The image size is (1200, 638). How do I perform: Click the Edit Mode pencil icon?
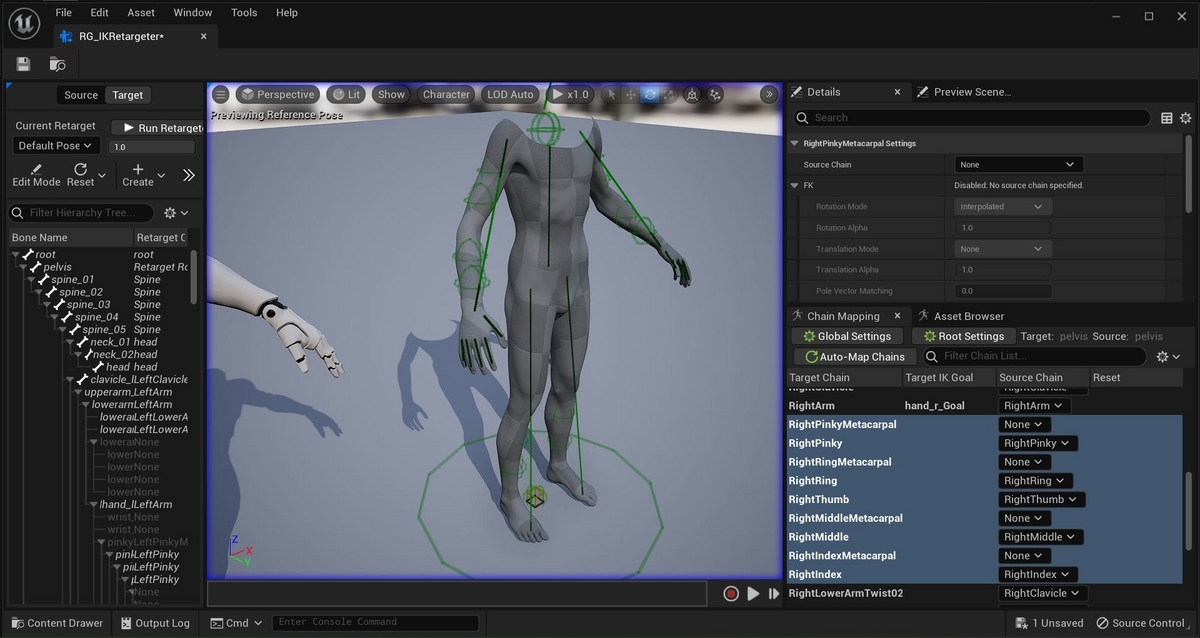pos(36,169)
